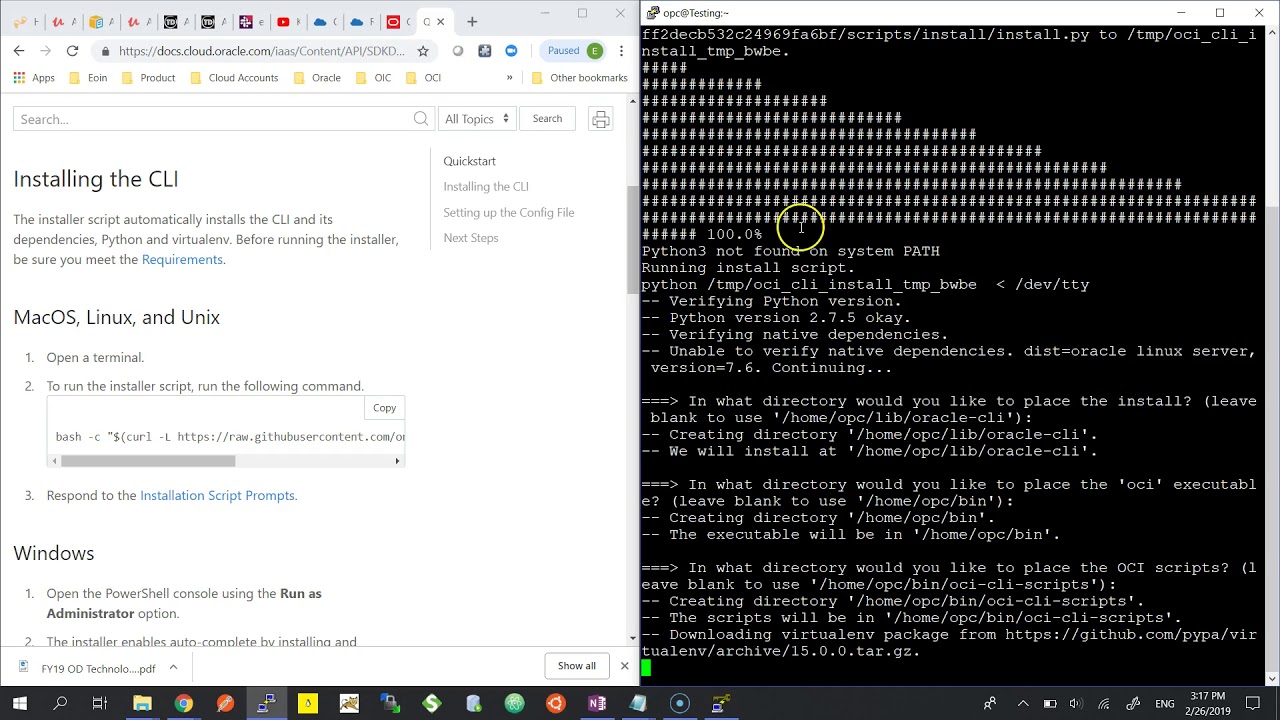Viewport: 1280px width, 720px height.
Task: Jump to the Next Steps section
Action: tap(471, 238)
